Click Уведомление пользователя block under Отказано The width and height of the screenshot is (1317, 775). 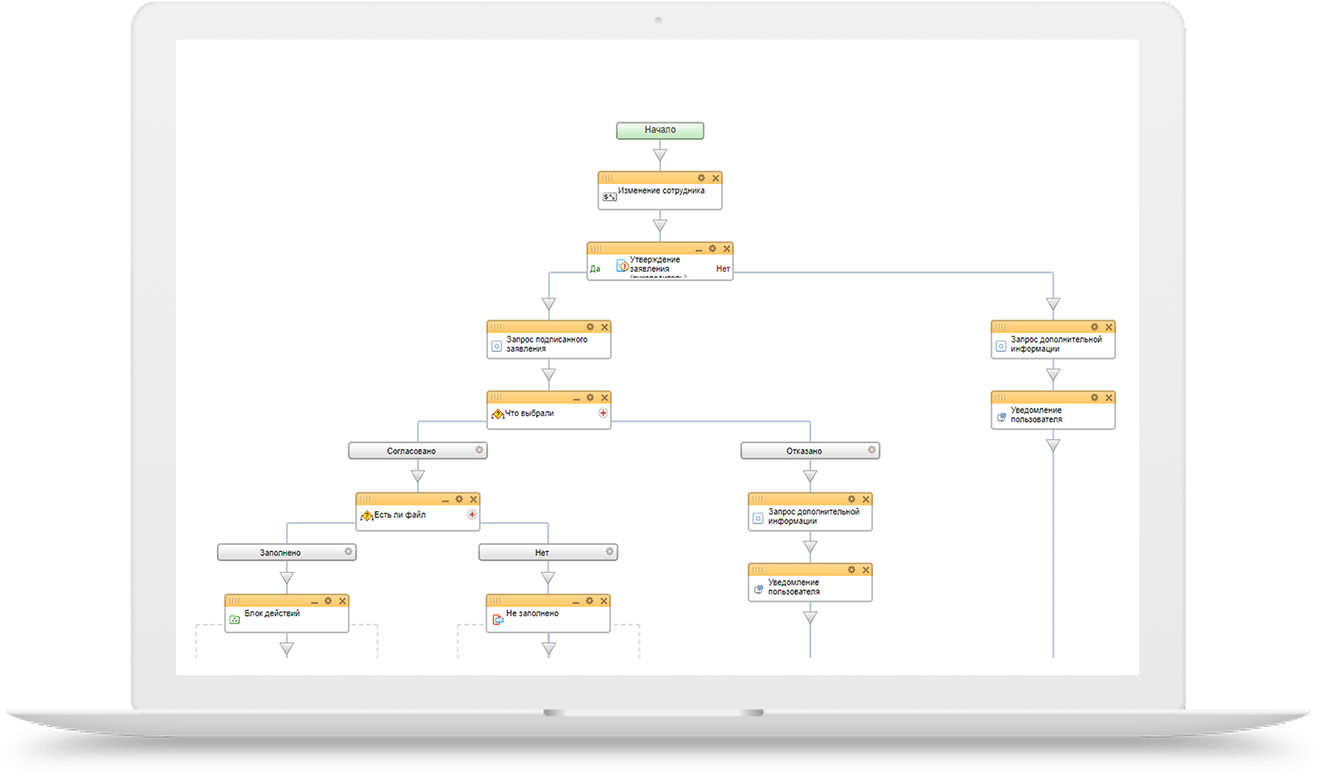point(810,582)
